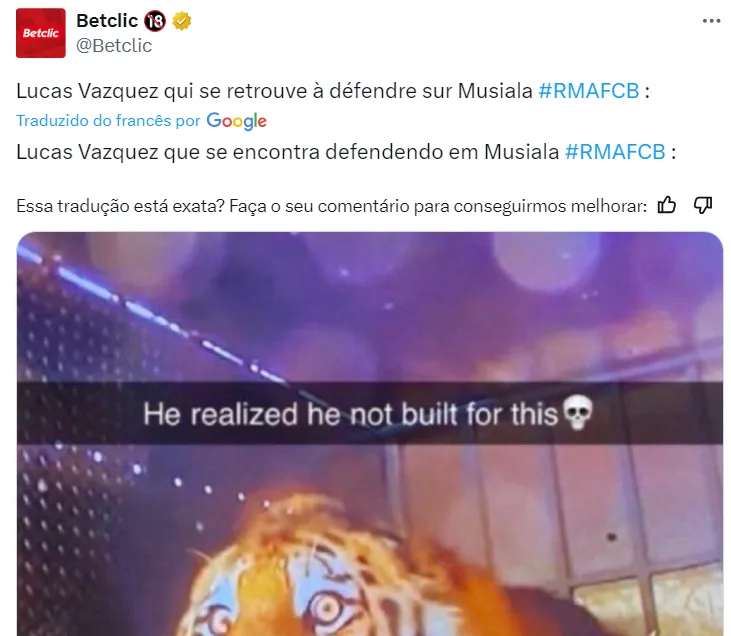Rate translation with thumbs down icon
Screen dimensions: 731x636
pyautogui.click(x=703, y=205)
